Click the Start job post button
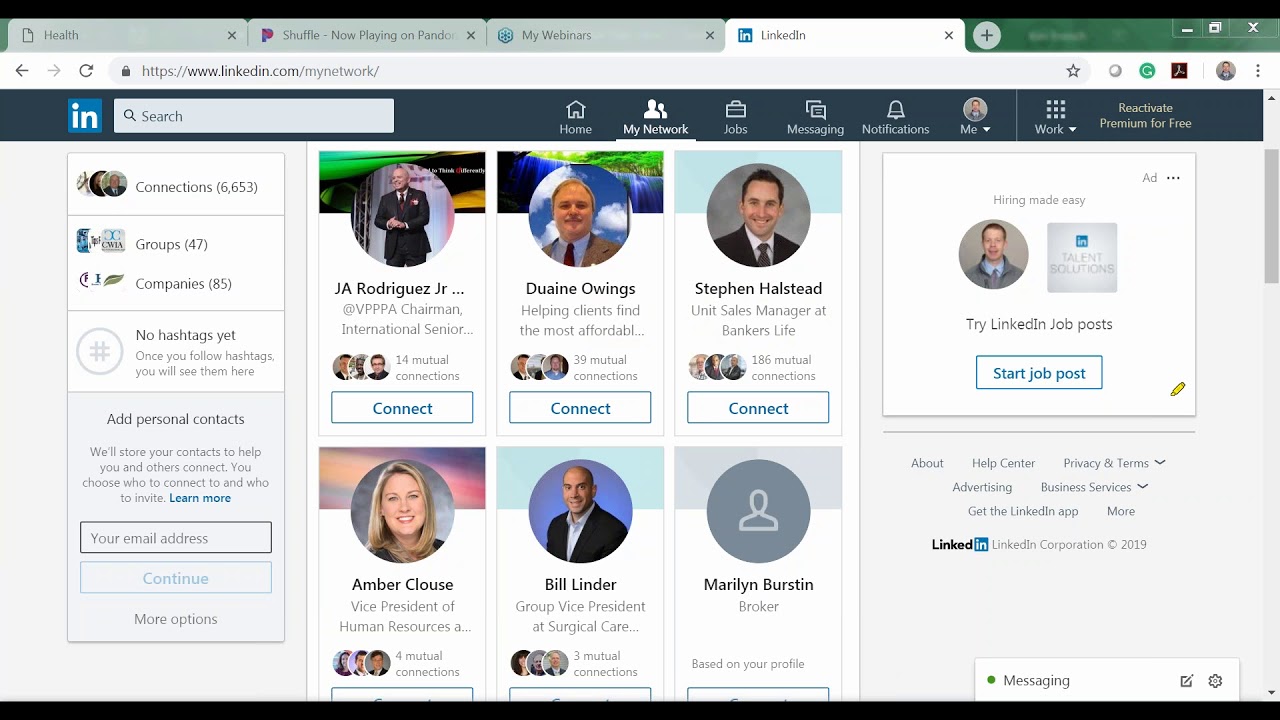The image size is (1280, 720). [1039, 373]
